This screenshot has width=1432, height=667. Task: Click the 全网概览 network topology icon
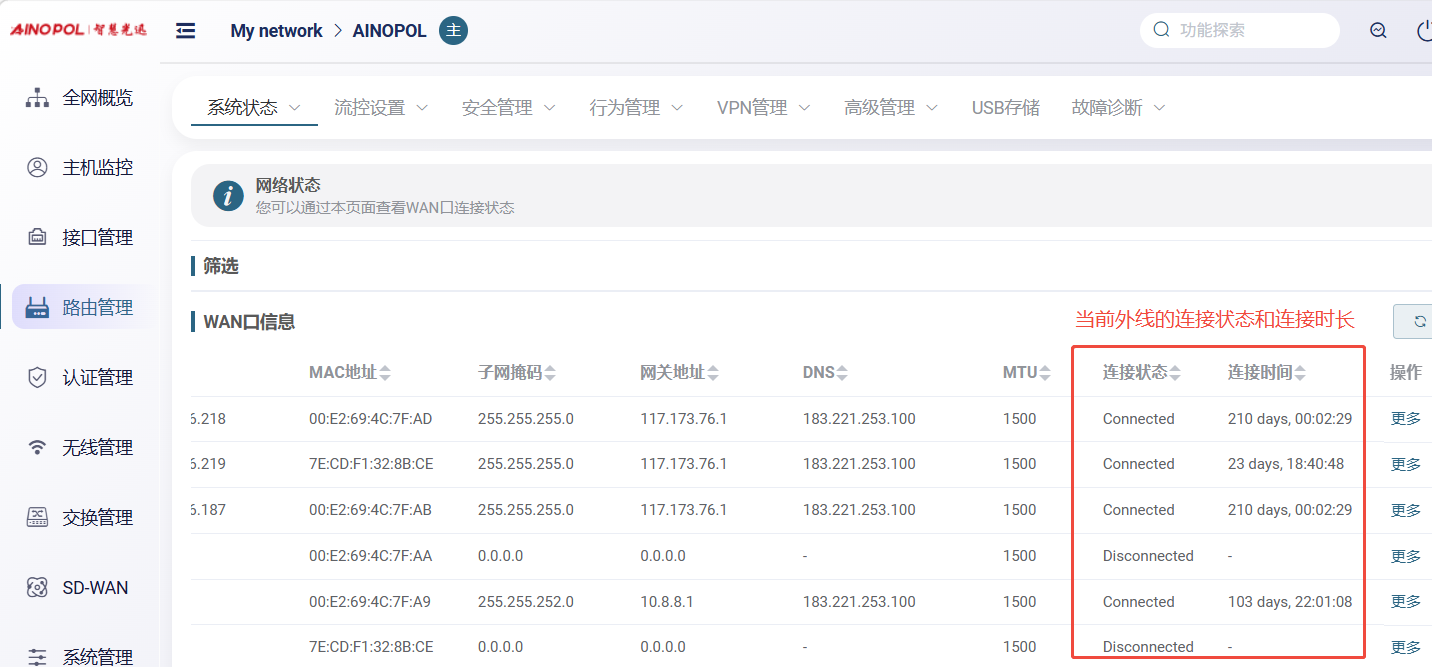37,98
